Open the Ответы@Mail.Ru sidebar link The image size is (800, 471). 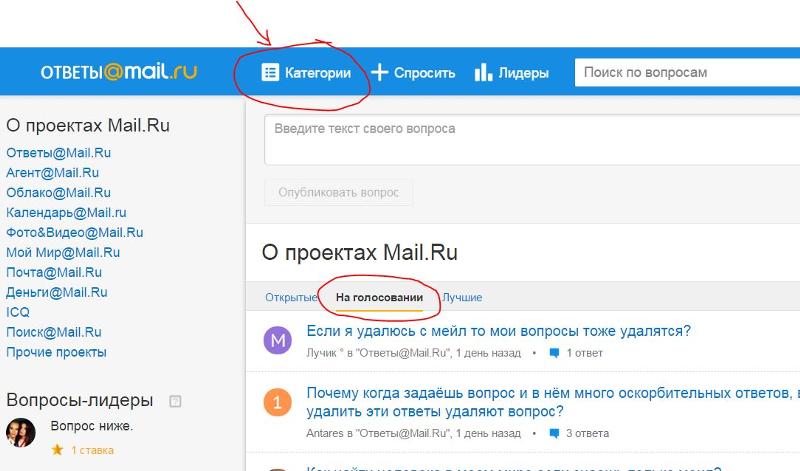59,153
